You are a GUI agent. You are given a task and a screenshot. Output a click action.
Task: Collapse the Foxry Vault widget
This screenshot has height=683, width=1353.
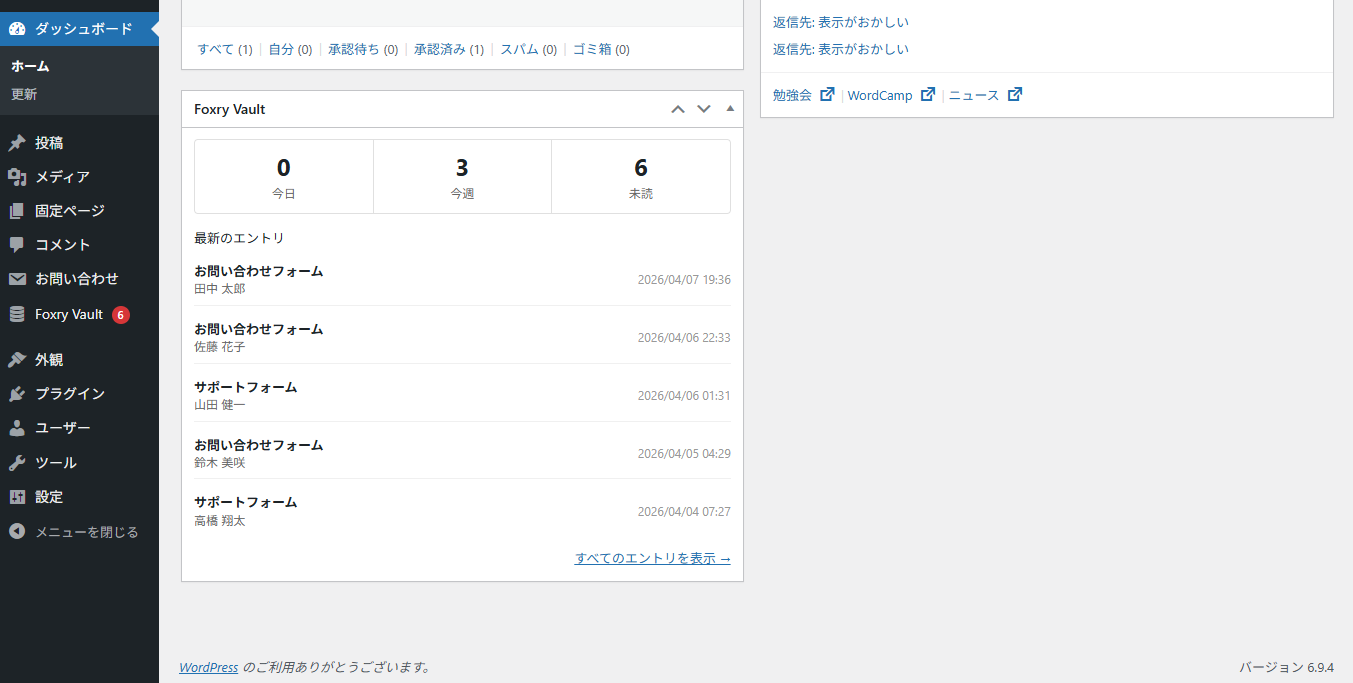coord(729,108)
